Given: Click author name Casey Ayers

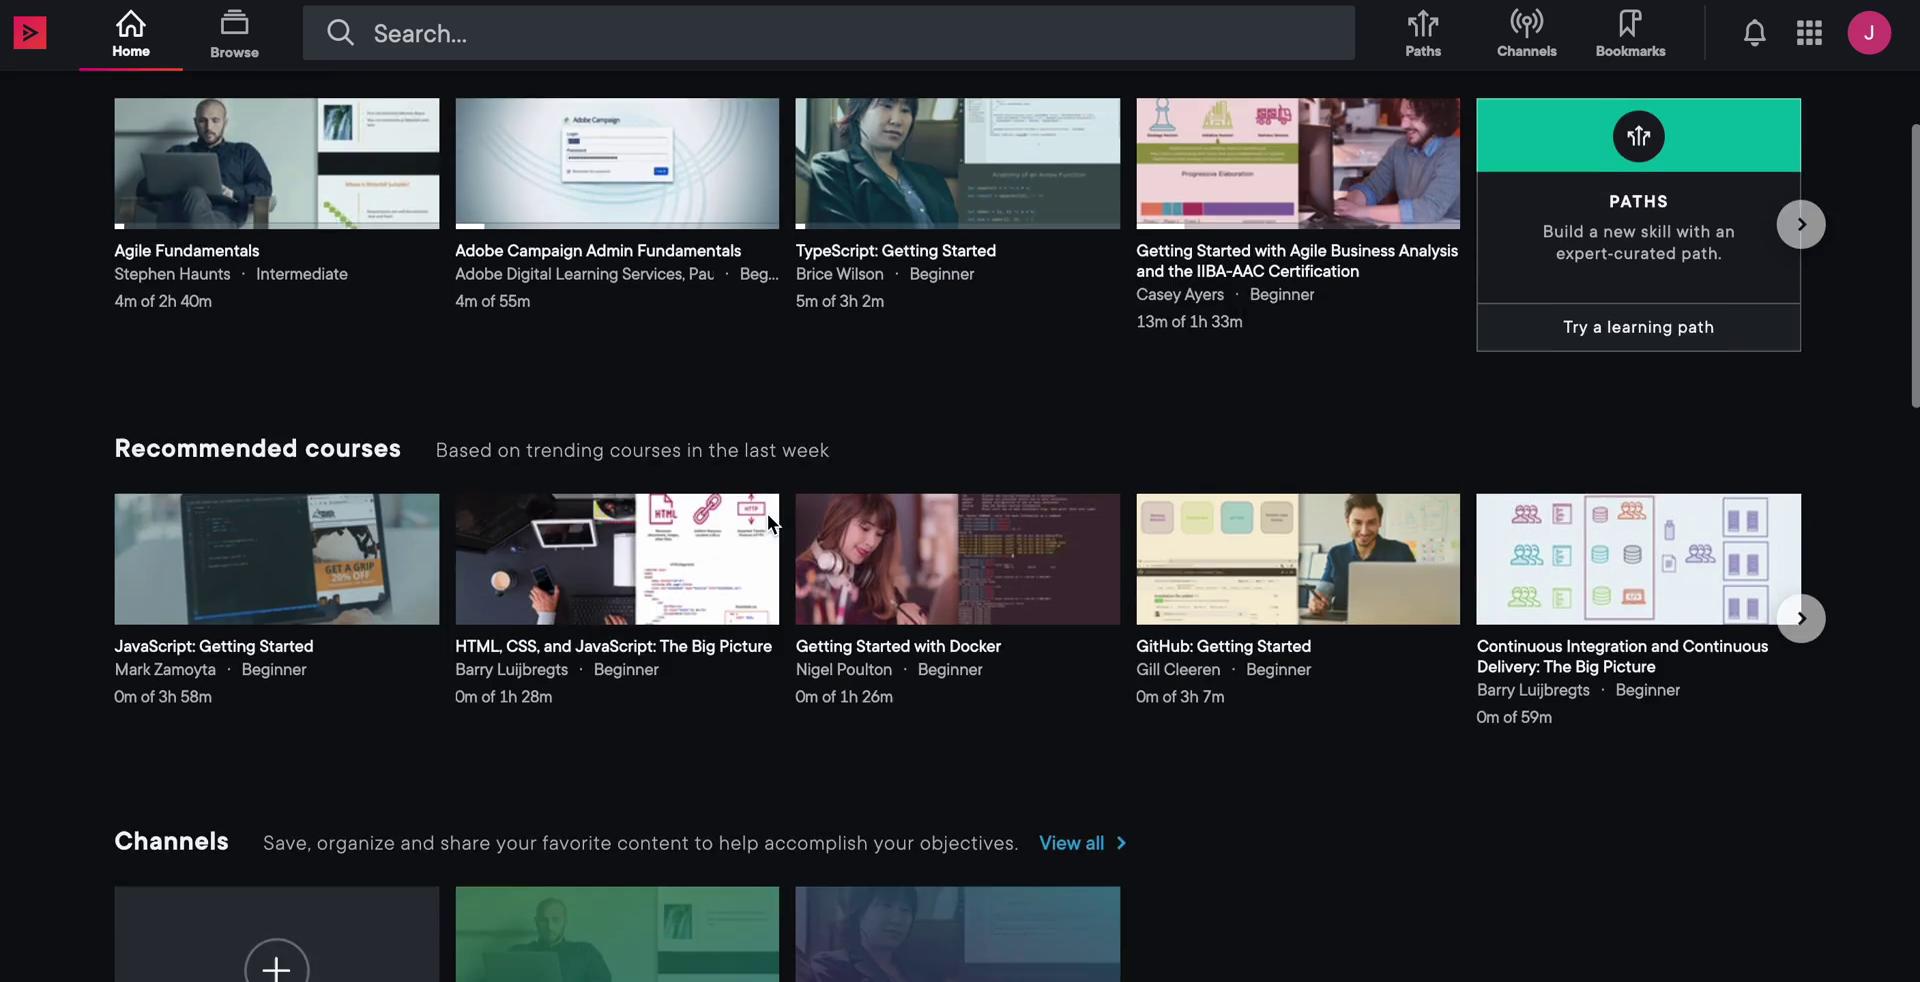Looking at the screenshot, I should pyautogui.click(x=1180, y=295).
